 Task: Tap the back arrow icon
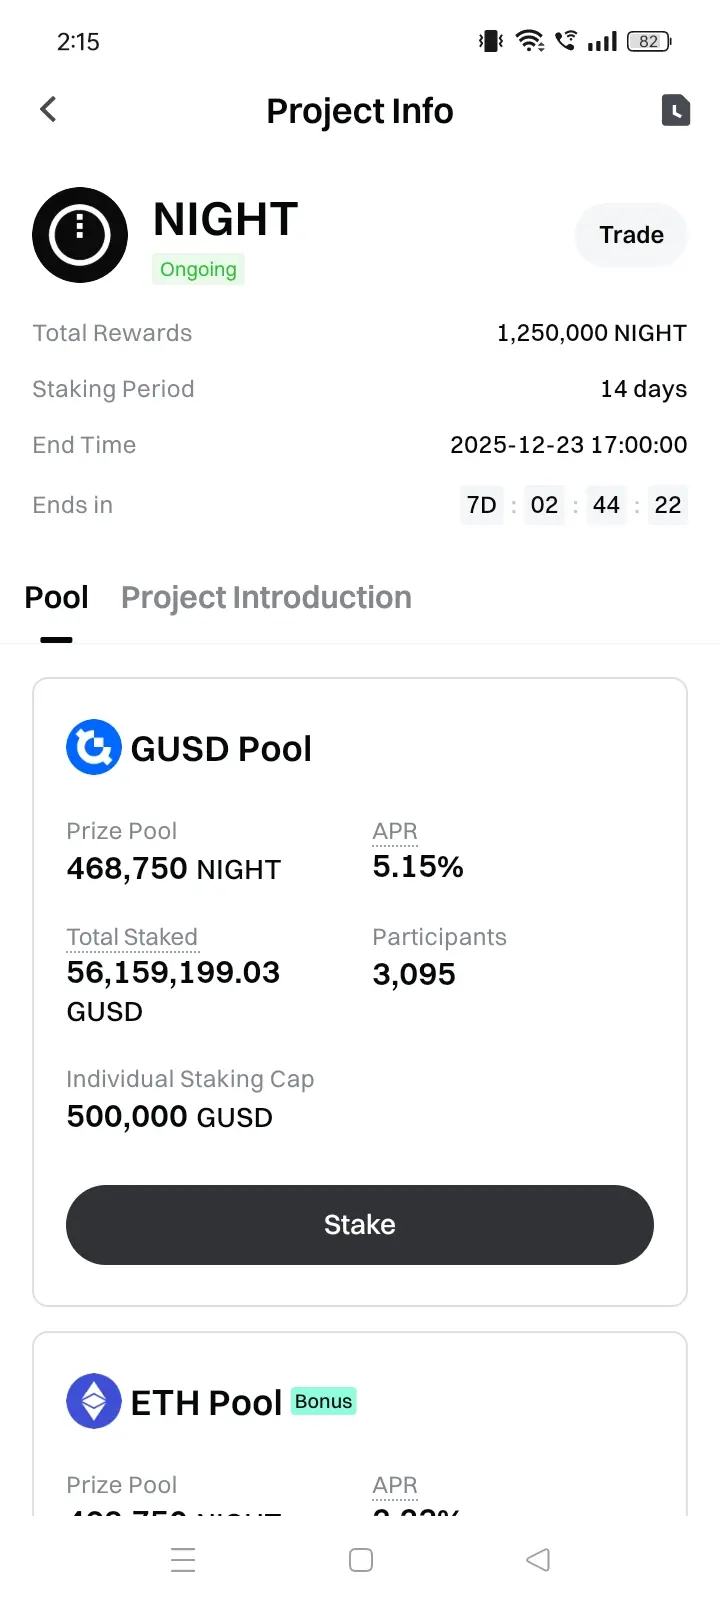click(x=48, y=110)
